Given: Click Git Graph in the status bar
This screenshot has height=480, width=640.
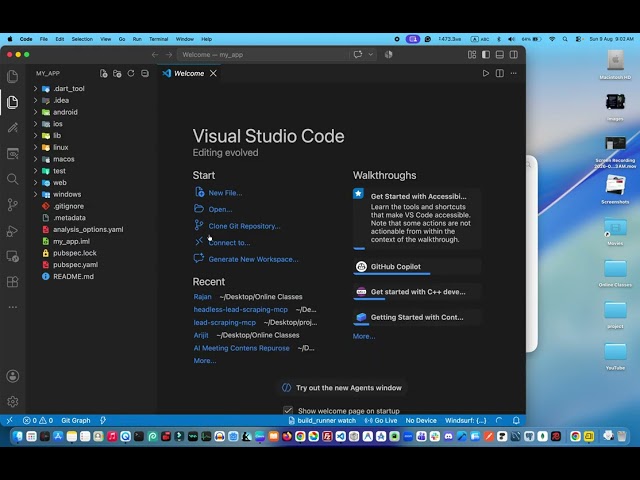Looking at the screenshot, I should (x=76, y=420).
